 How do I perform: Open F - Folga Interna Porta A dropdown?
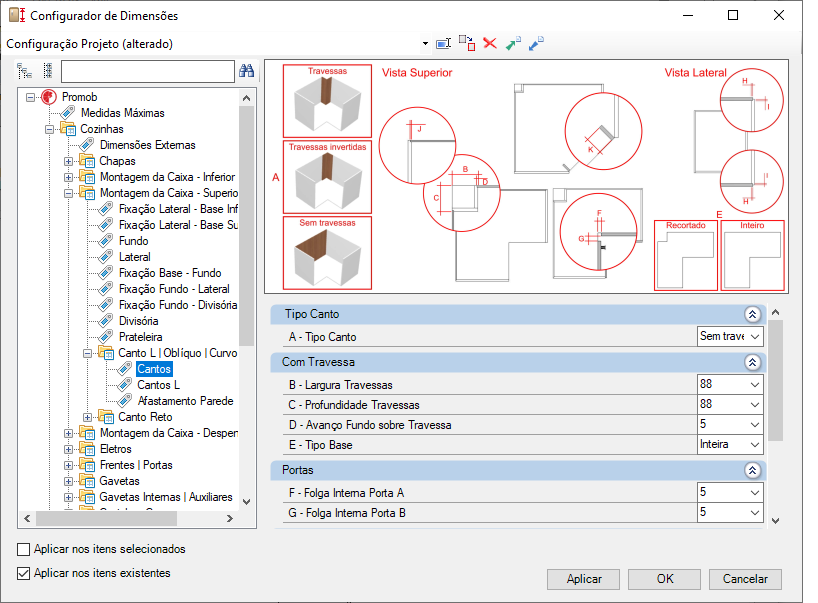[755, 493]
